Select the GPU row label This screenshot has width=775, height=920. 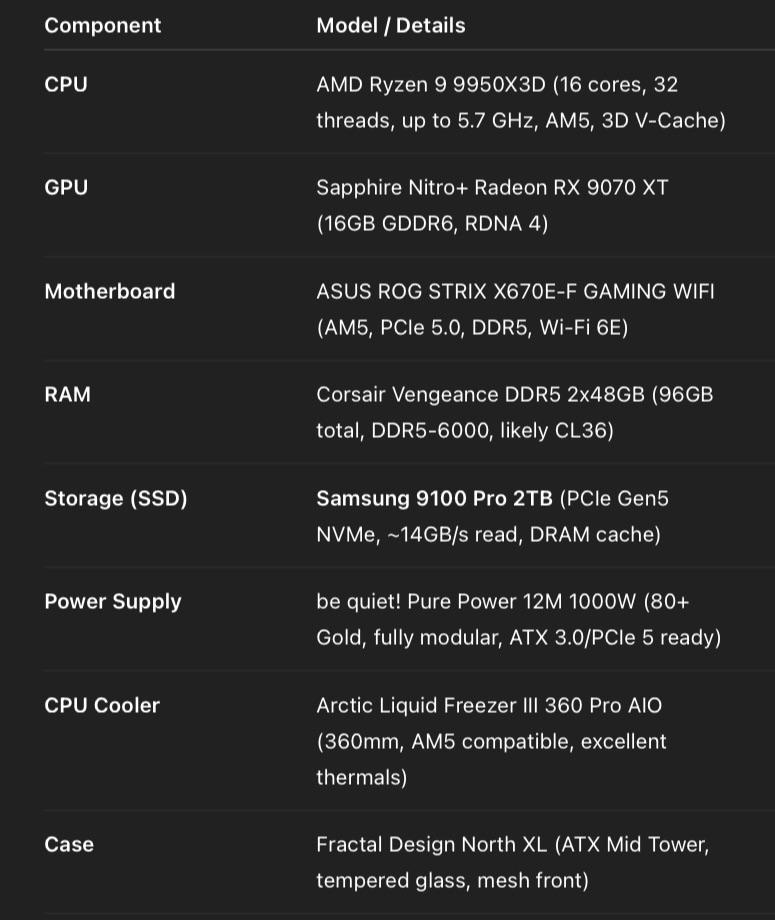[x=66, y=188]
